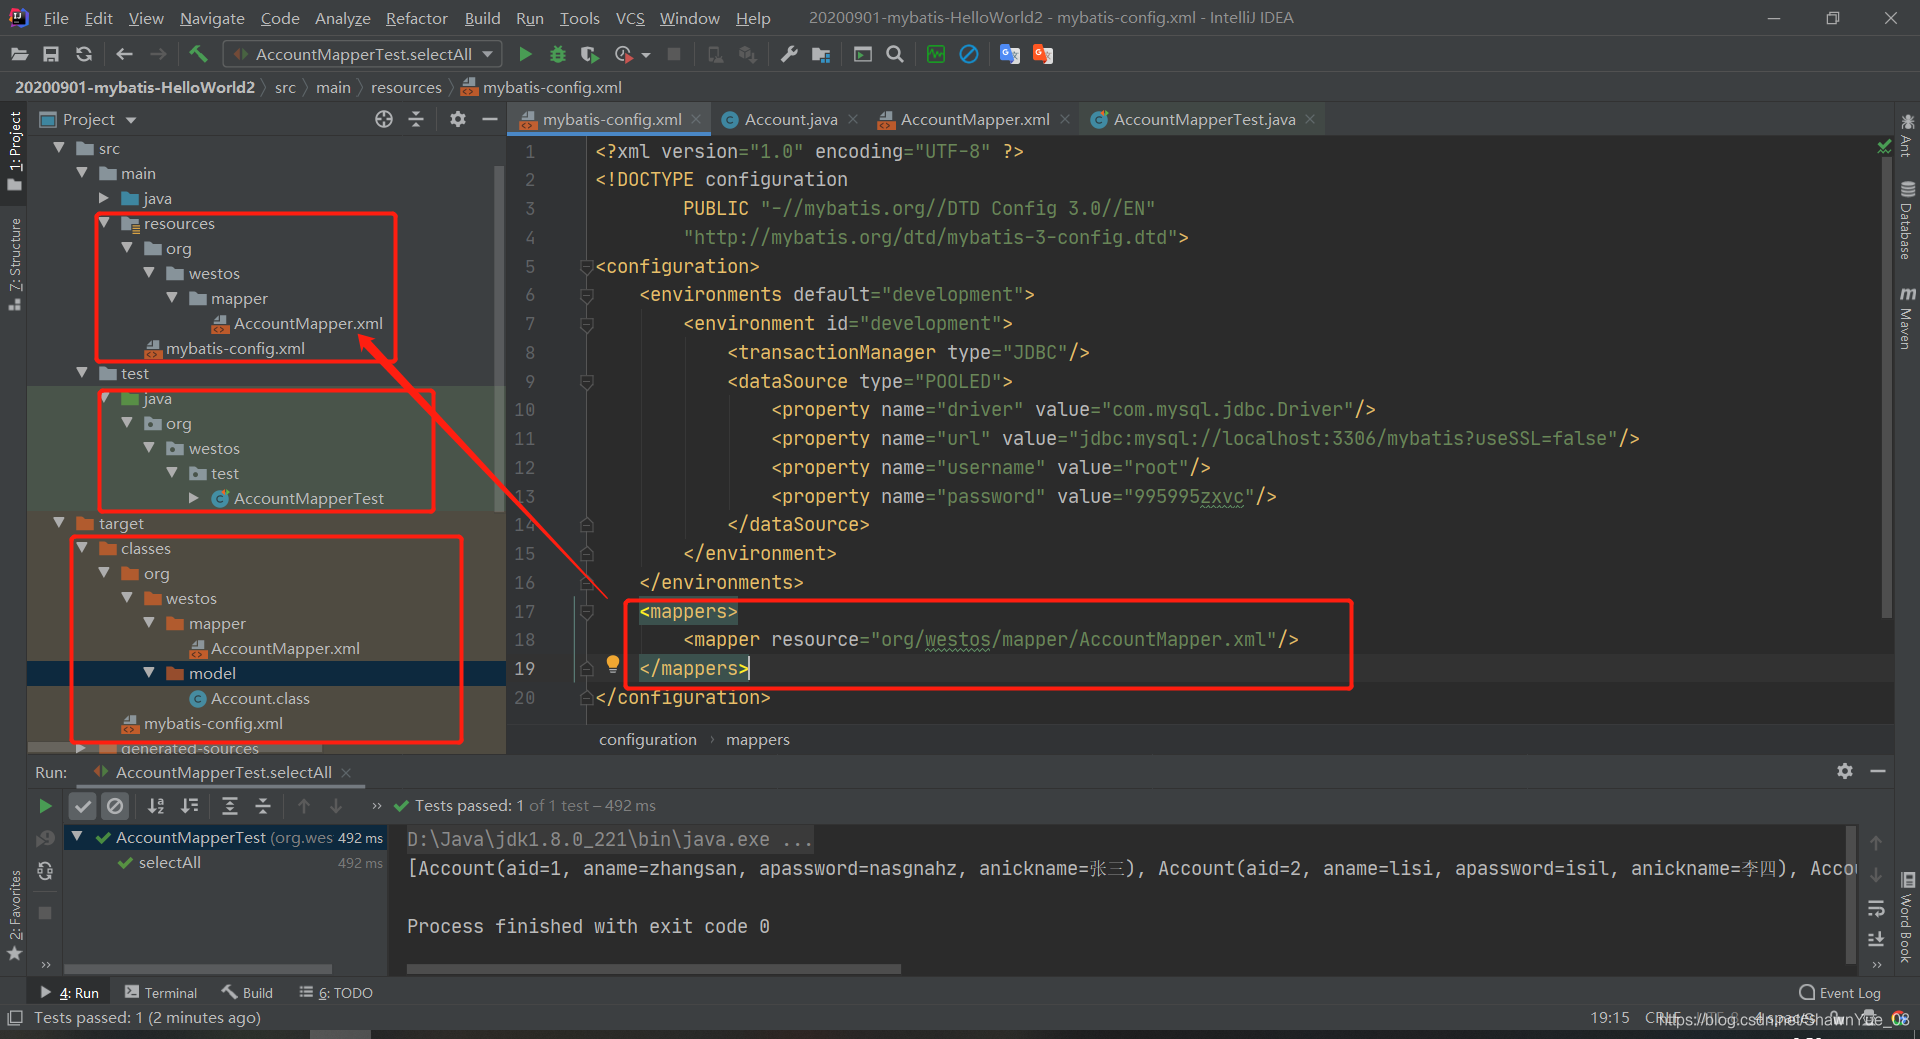Click Synchronize refresh icon
The width and height of the screenshot is (1920, 1039).
click(84, 54)
